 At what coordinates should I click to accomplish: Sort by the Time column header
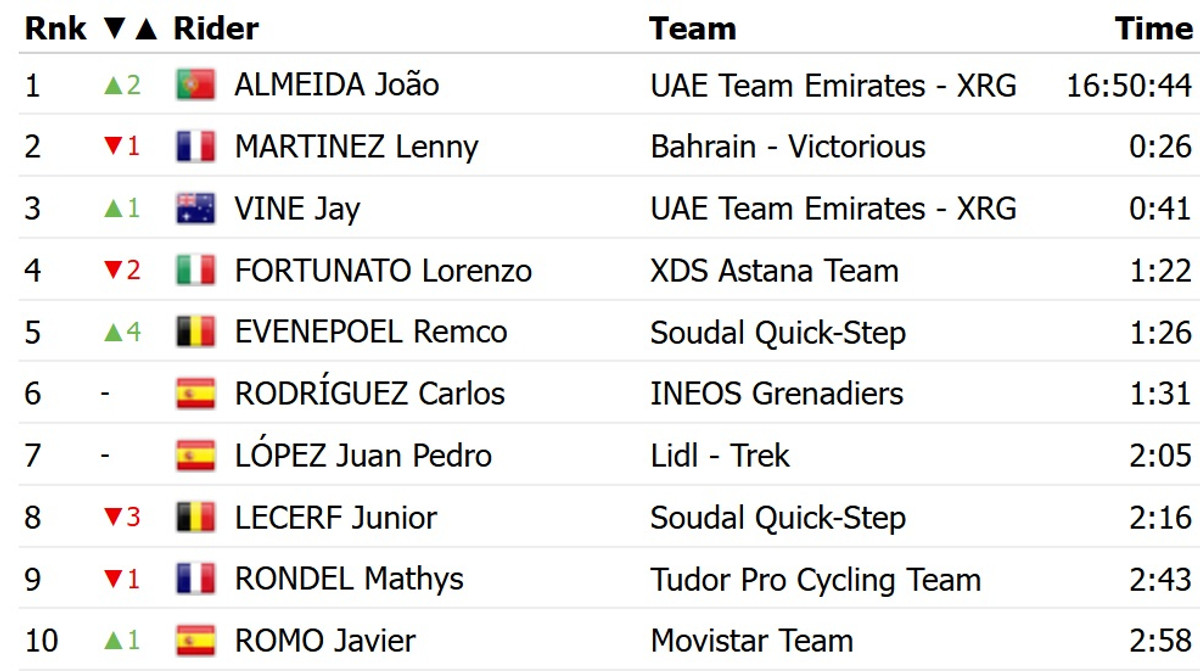[1154, 28]
